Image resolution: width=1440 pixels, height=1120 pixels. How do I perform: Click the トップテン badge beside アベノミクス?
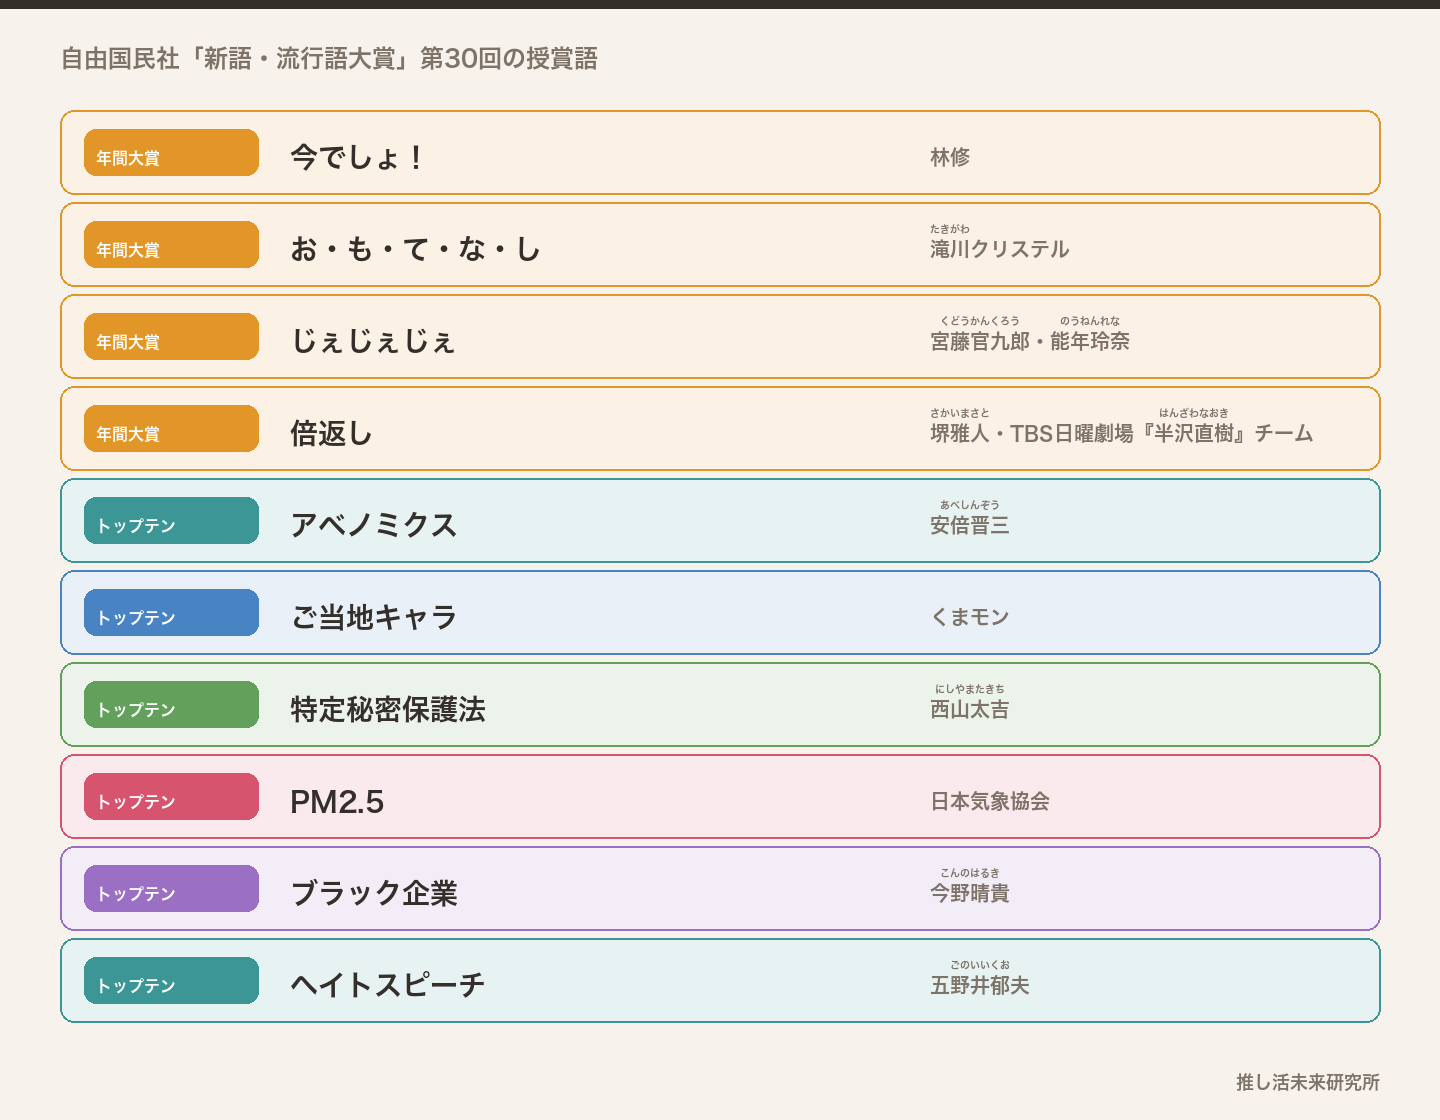point(171,521)
